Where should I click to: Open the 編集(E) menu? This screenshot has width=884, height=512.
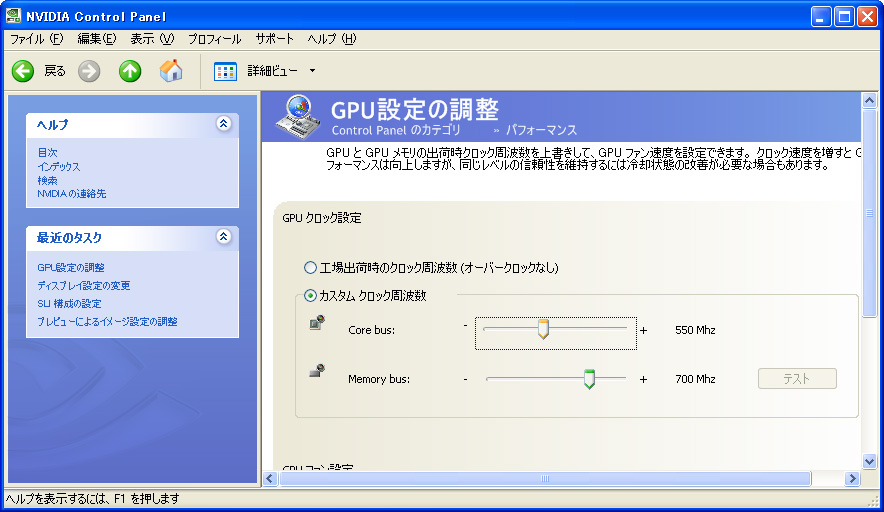(96, 39)
